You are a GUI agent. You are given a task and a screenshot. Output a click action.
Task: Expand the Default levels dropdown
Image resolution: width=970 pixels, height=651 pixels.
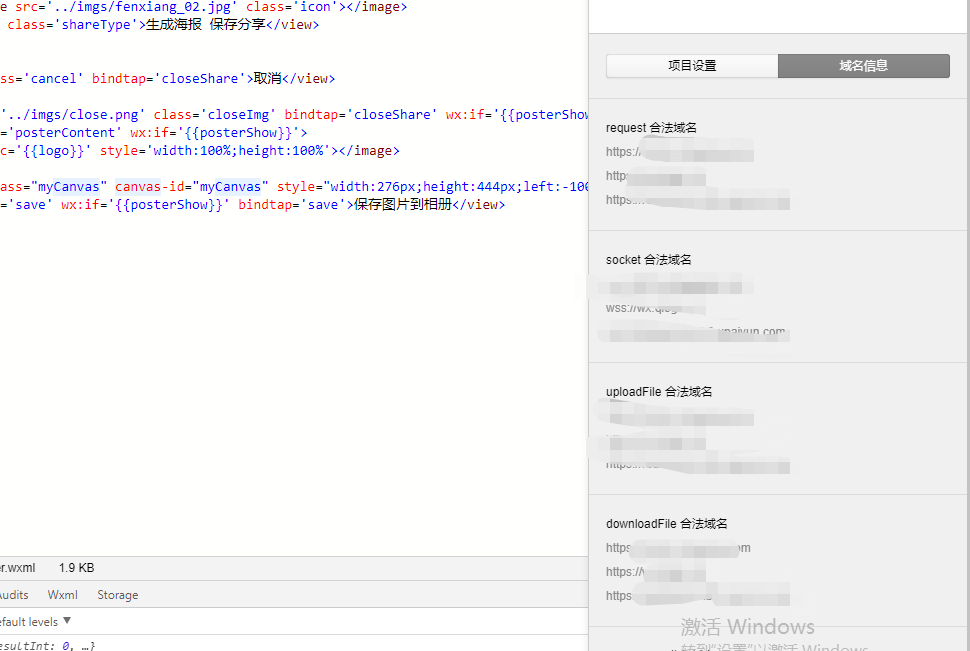coord(35,621)
